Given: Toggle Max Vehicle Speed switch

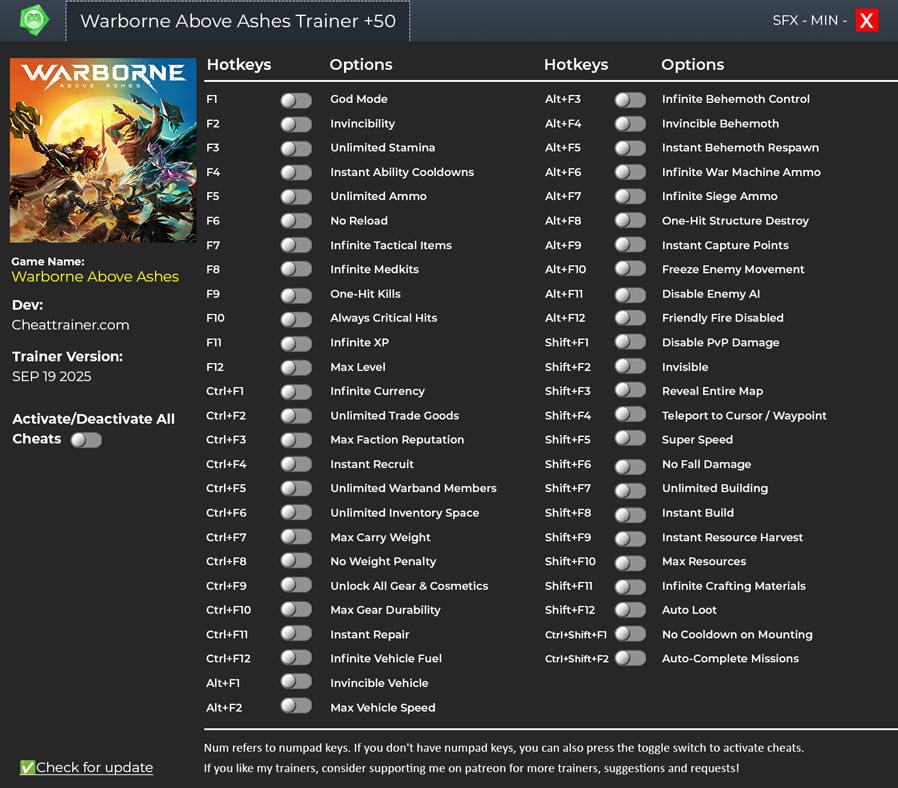Looking at the screenshot, I should point(296,706).
